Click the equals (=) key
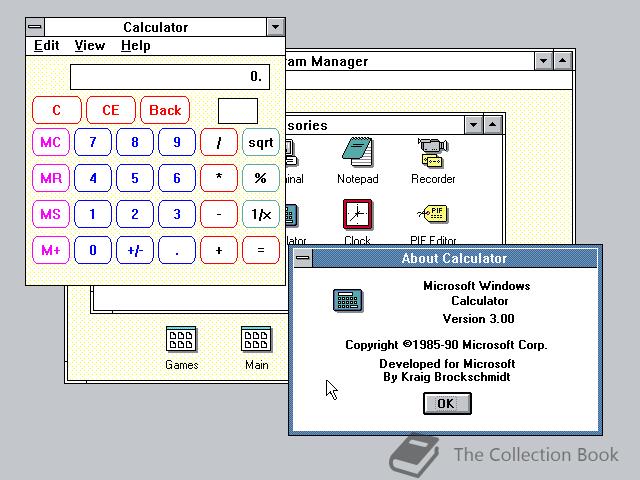Image resolution: width=640 pixels, height=480 pixels. click(261, 250)
